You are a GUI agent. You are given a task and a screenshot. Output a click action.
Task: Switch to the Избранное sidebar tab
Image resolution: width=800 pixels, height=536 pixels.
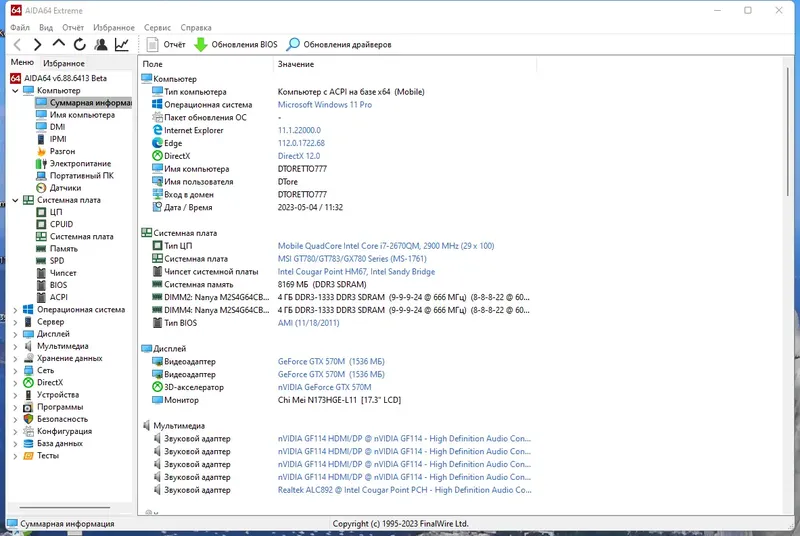(x=64, y=63)
